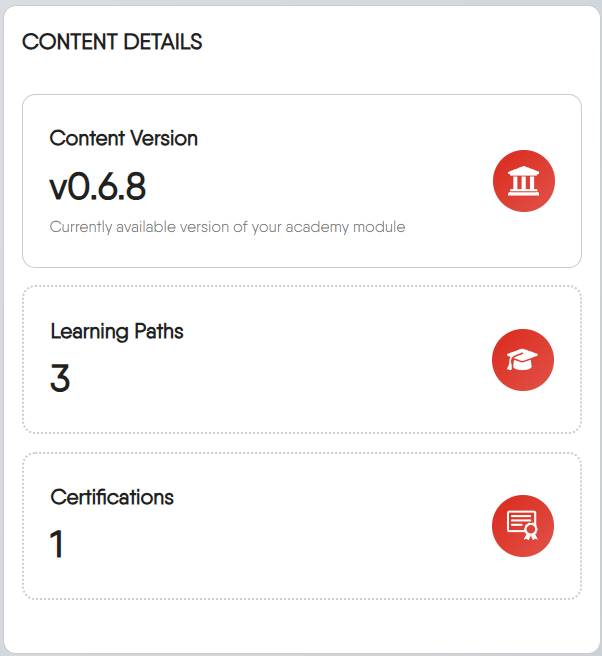Image resolution: width=602 pixels, height=656 pixels.
Task: Click the Certifications count 1
Action: (x=57, y=545)
